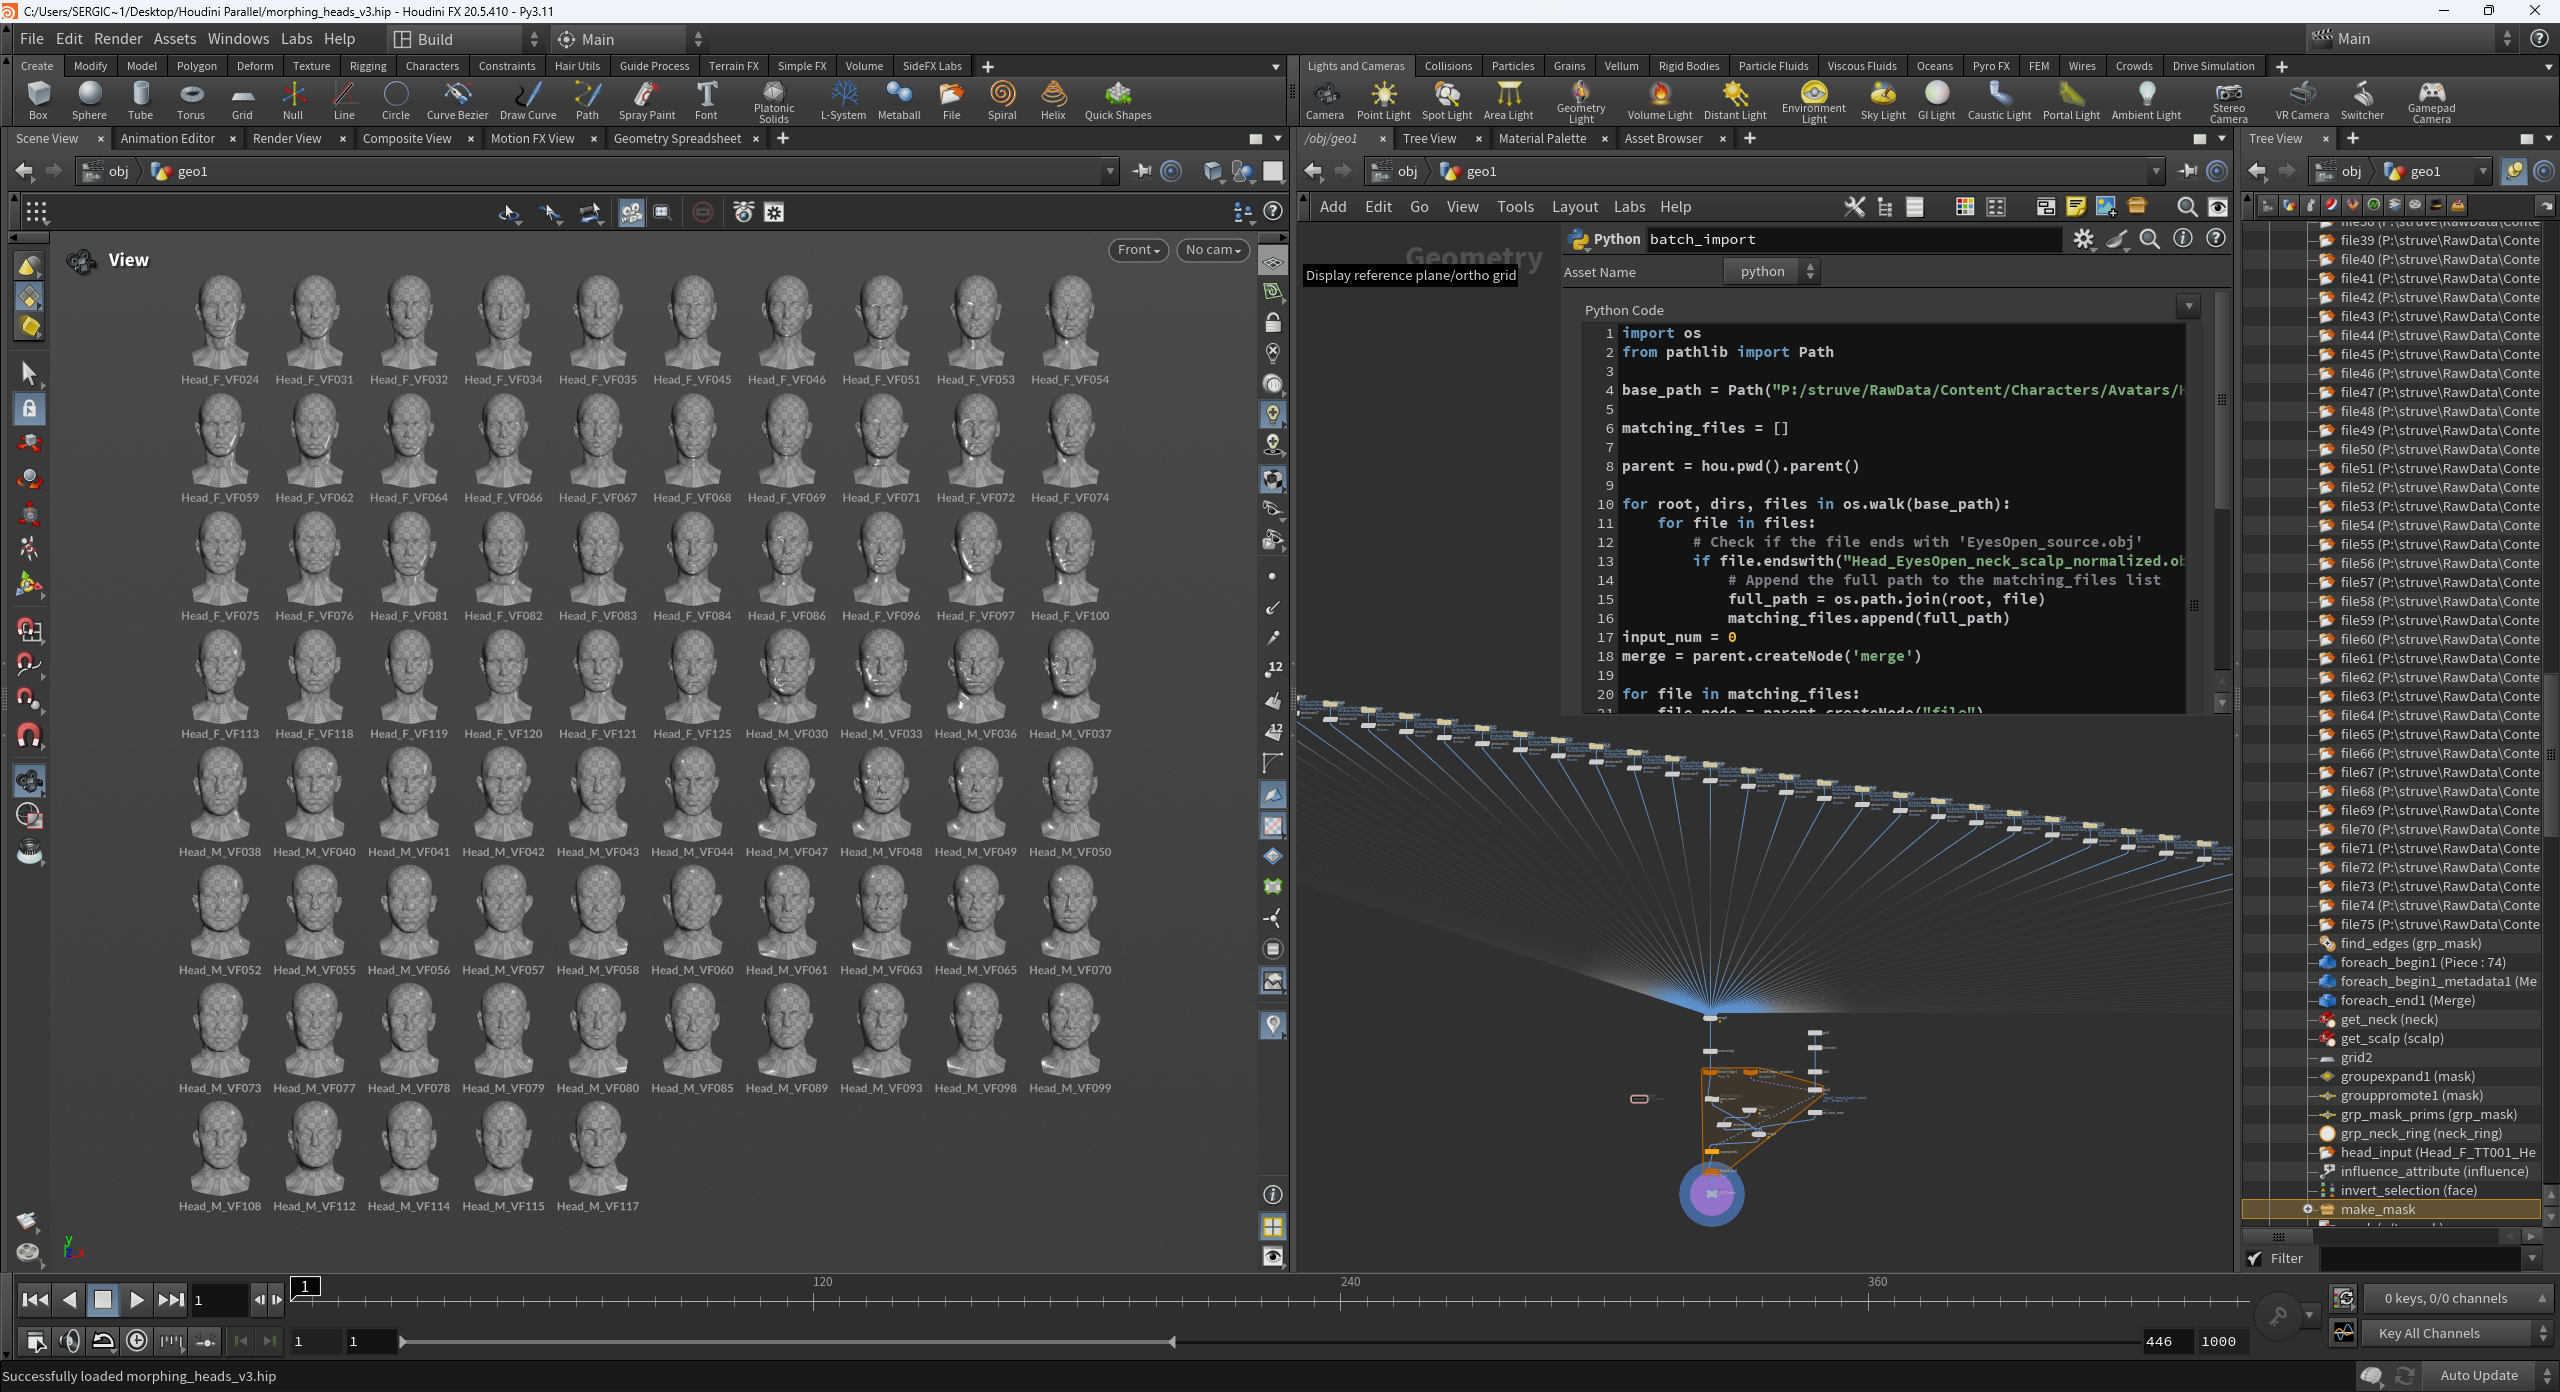Viewport: 2560px width, 1392px height.
Task: Click the sticky note icon in network toolbar
Action: [2076, 207]
